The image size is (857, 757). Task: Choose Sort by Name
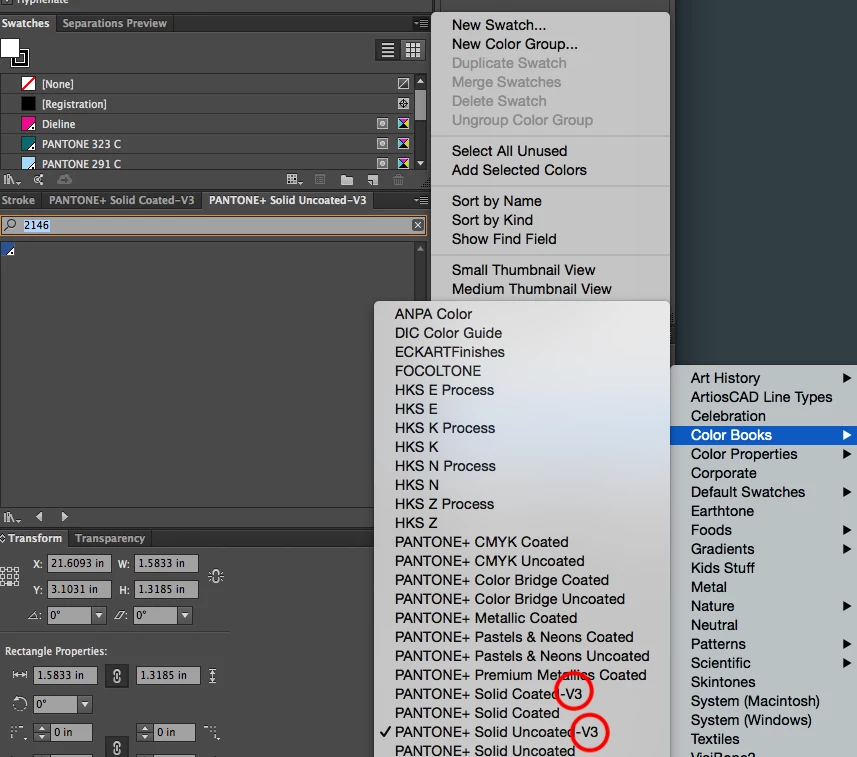click(x=550, y=201)
